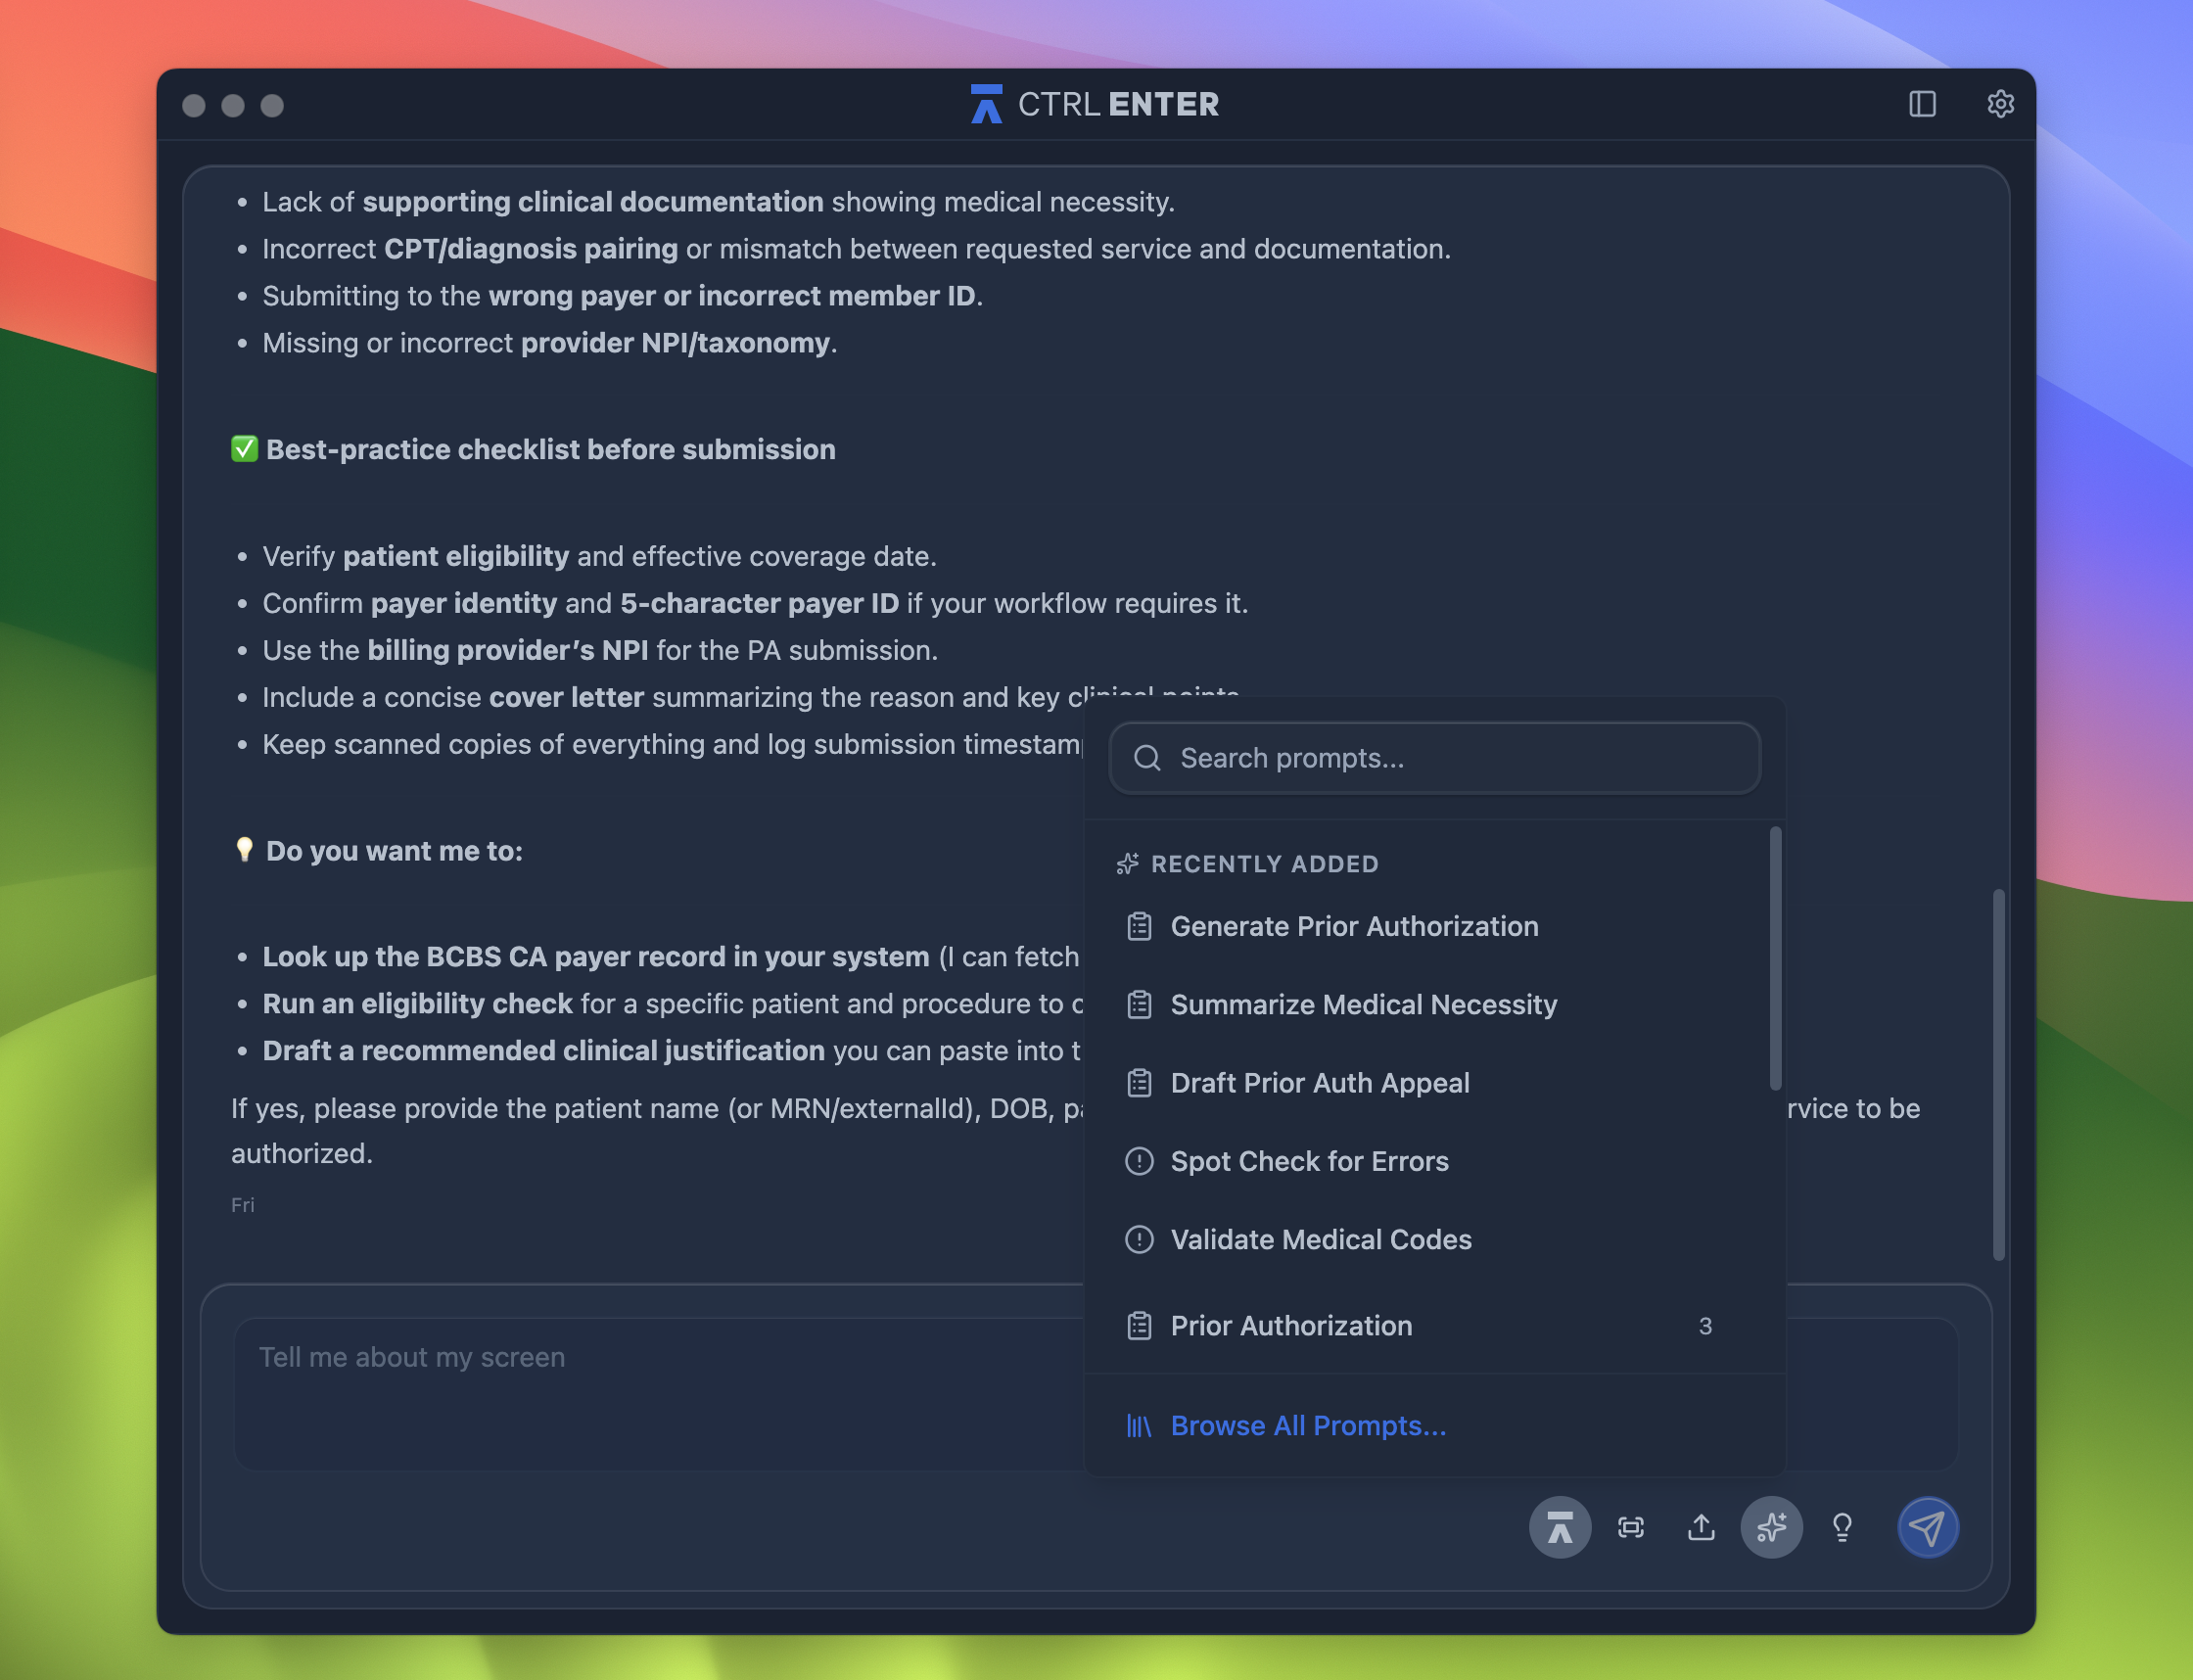Click the prompt list scrollbar
This screenshot has height=1680, width=2193.
[1775, 958]
